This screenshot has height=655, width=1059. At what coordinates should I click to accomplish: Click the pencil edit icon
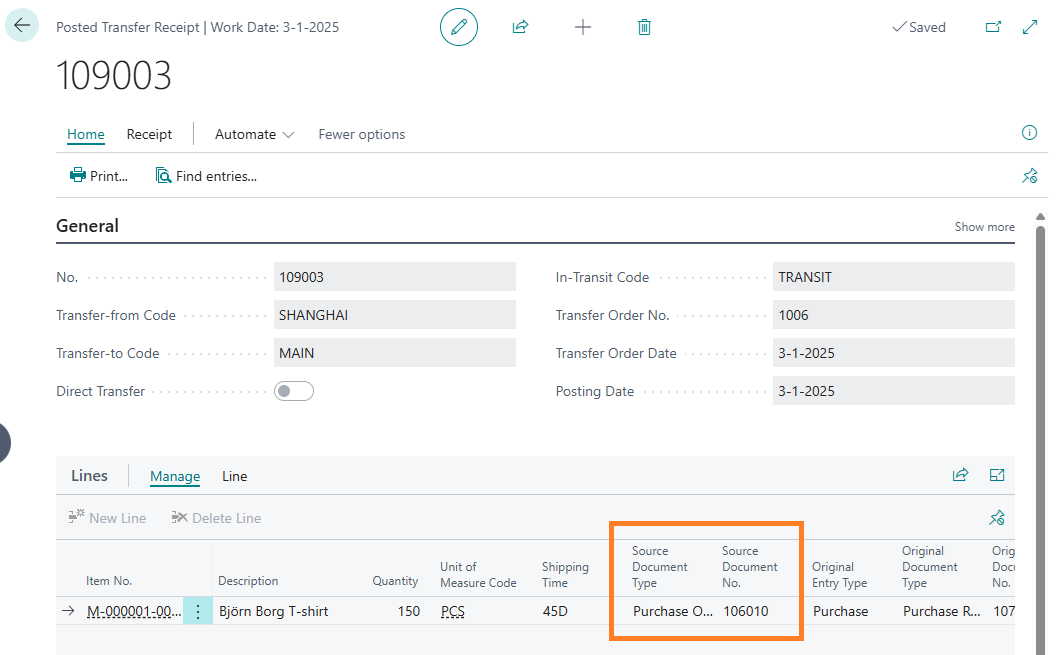click(x=459, y=27)
